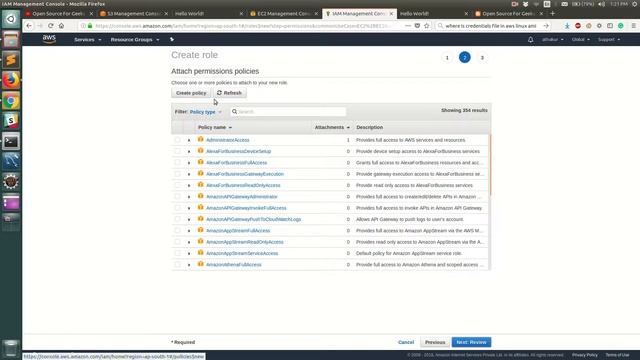
Task: Expand the AdministratorAccess policy row arrow
Action: point(189,140)
